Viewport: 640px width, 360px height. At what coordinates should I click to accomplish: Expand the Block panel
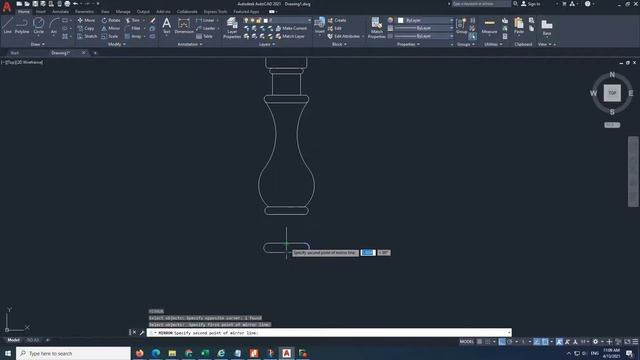point(339,44)
